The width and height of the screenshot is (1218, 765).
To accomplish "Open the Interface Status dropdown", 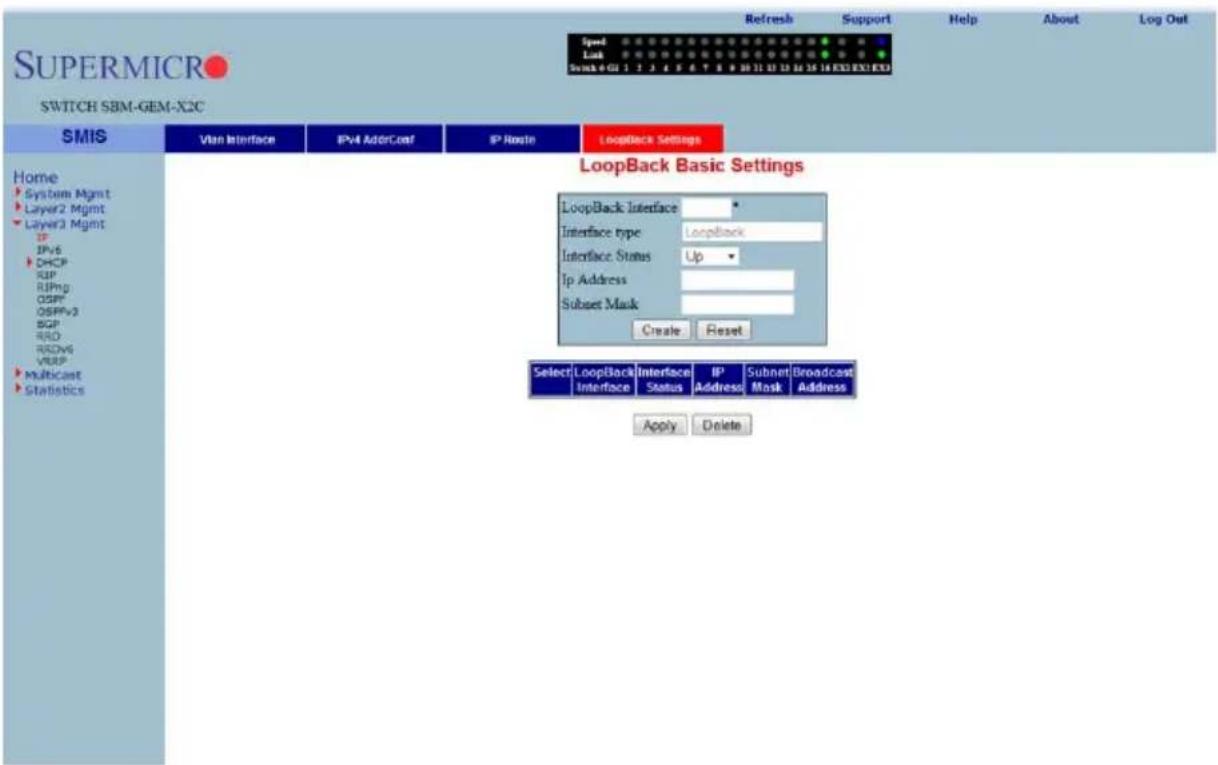I will (710, 257).
